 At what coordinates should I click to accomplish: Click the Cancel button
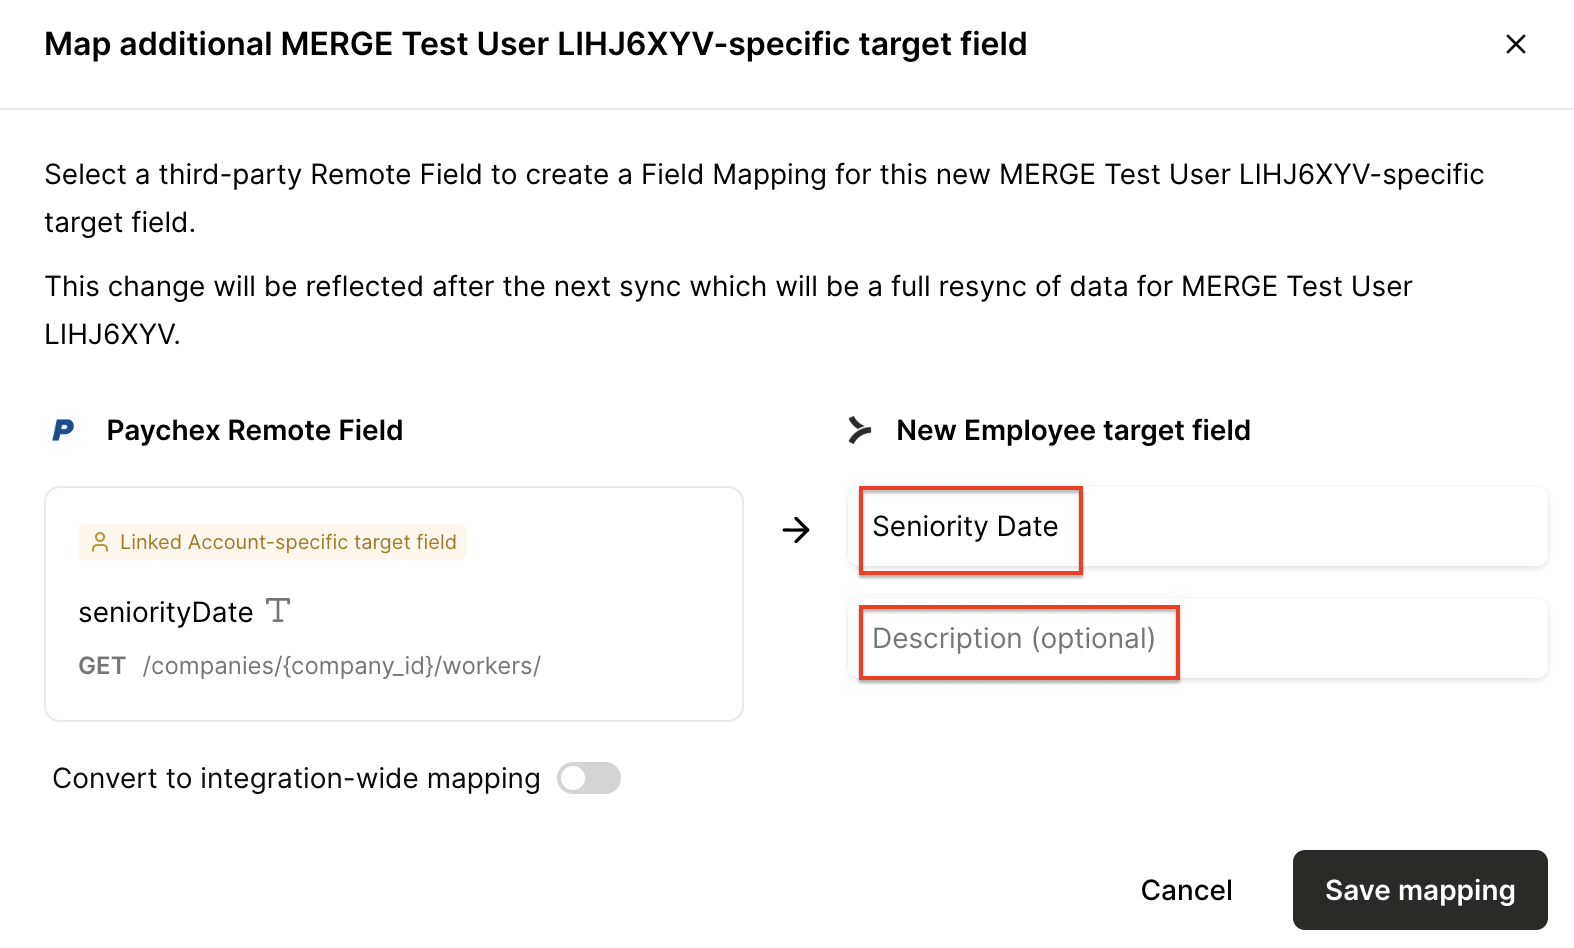tap(1186, 890)
